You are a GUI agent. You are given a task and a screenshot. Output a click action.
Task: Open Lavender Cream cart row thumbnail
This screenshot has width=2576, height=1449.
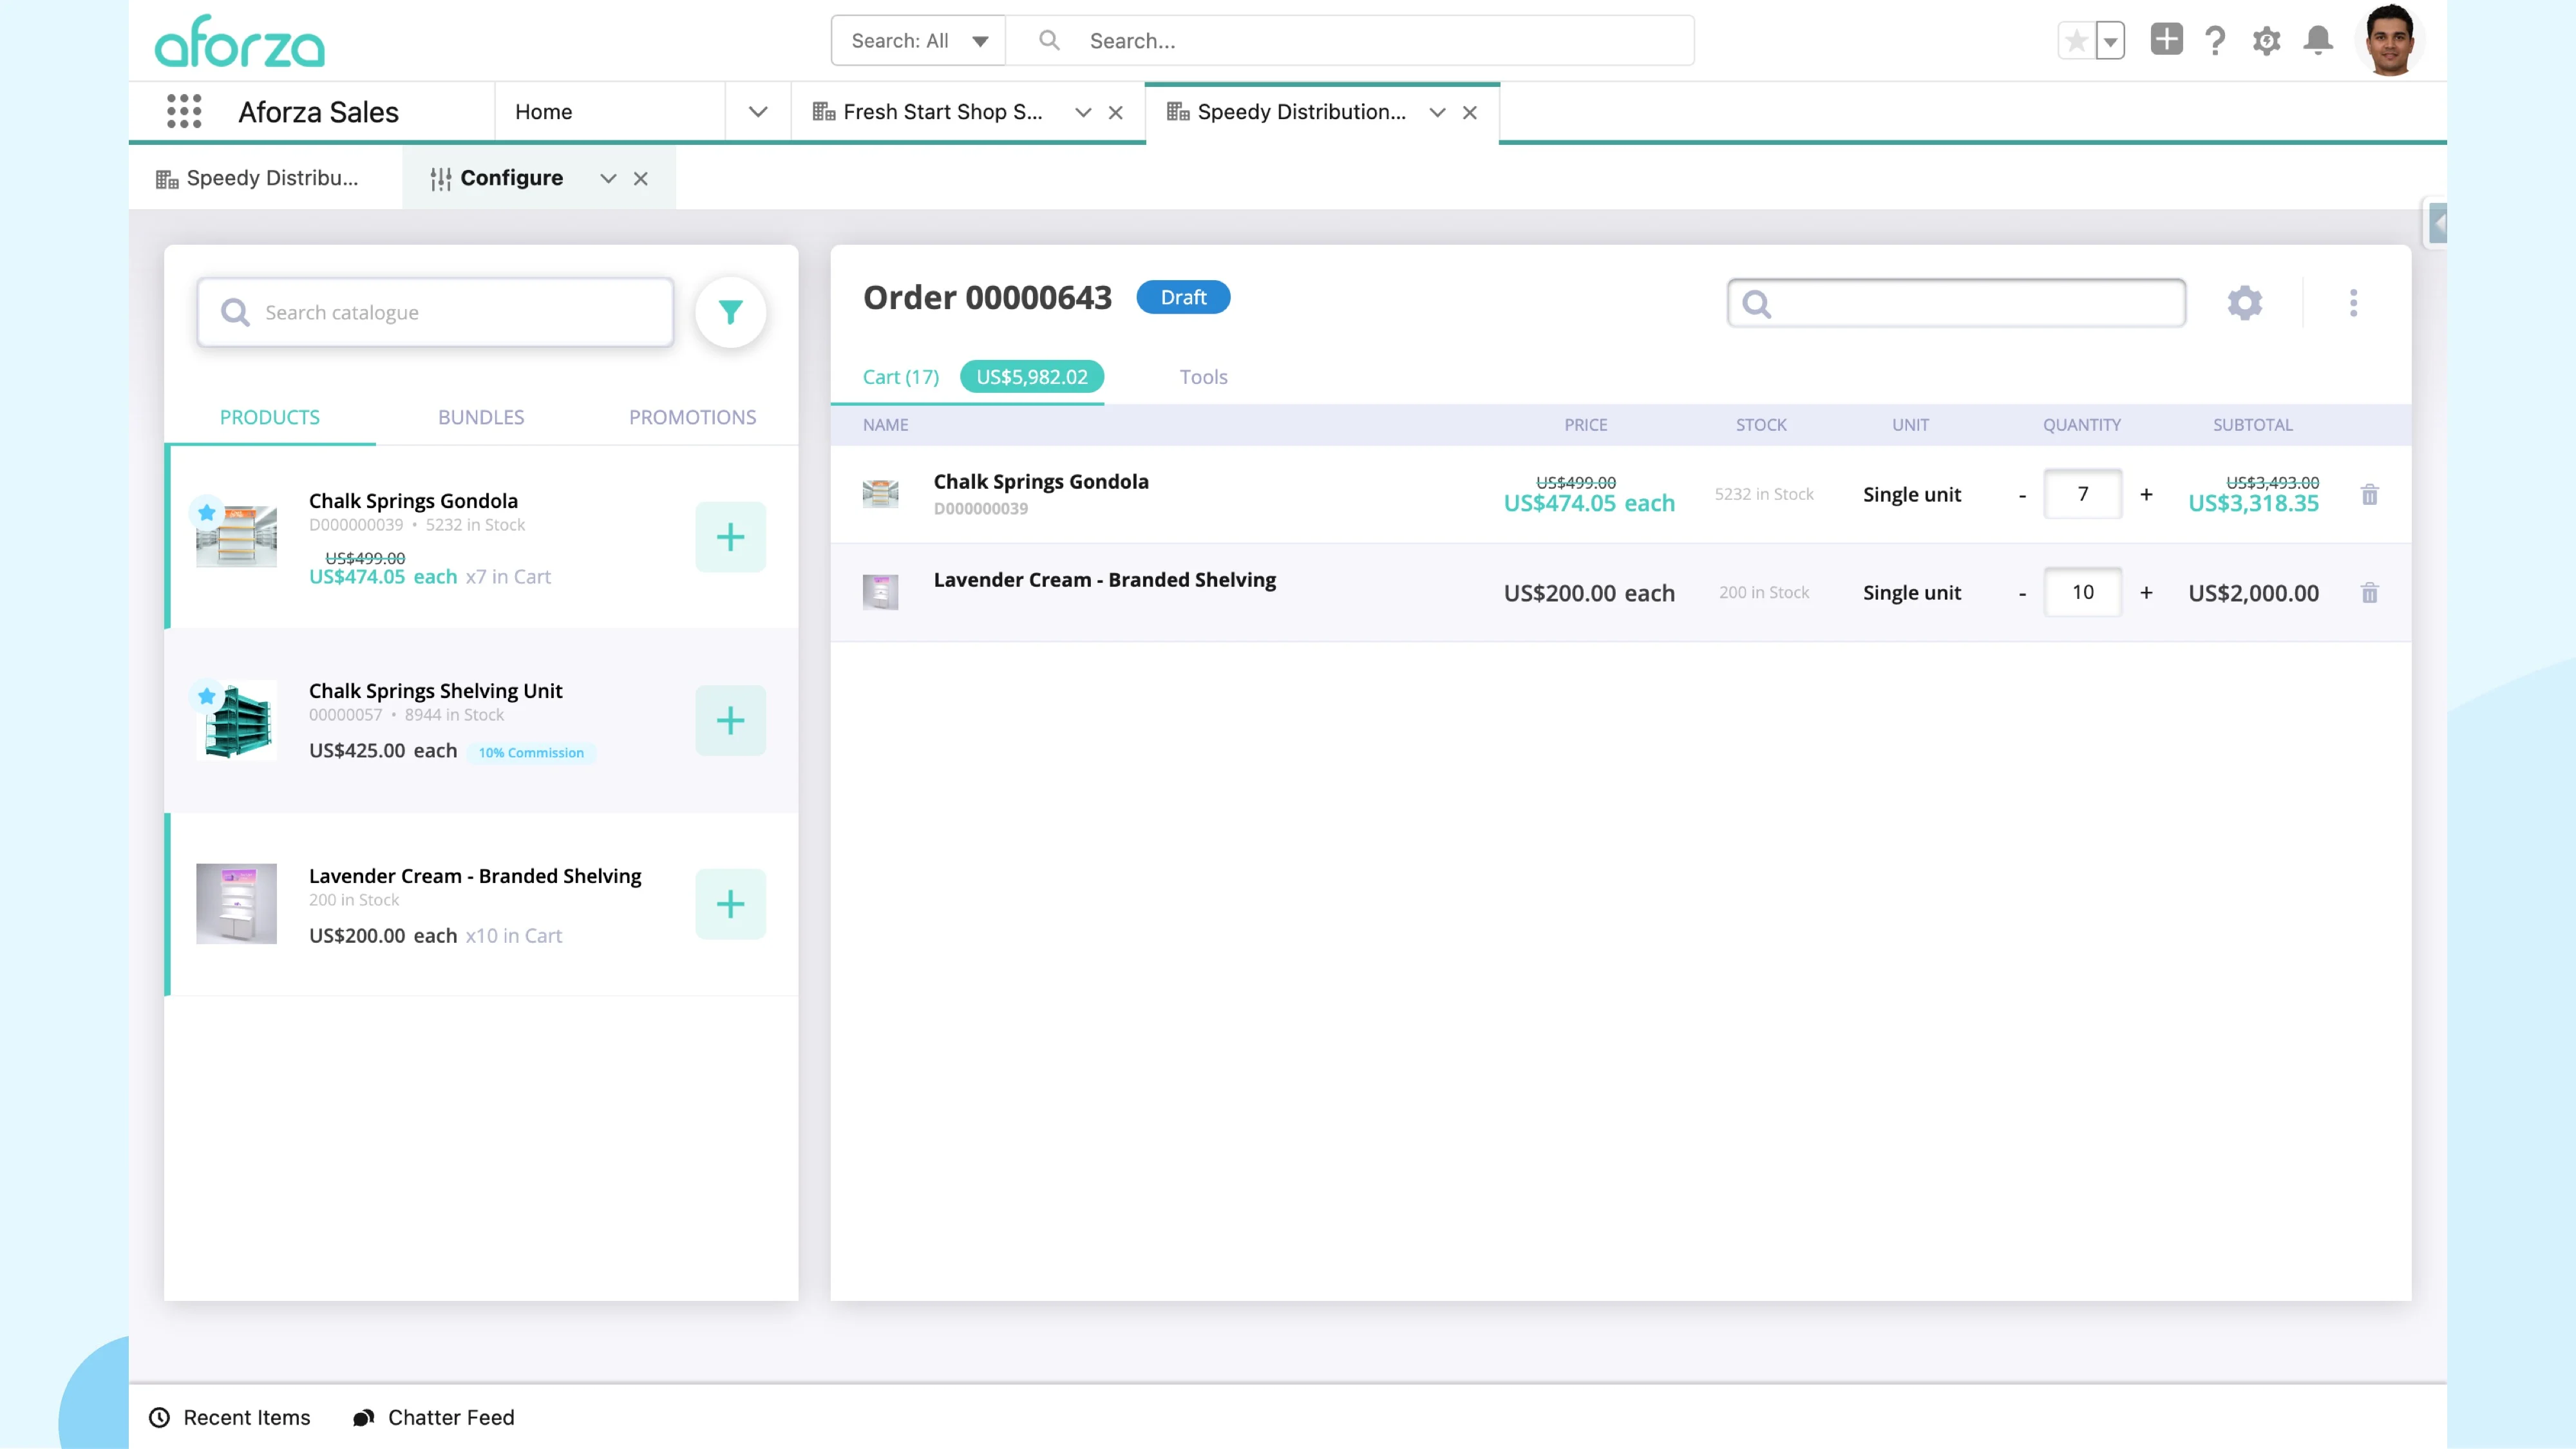(880, 592)
